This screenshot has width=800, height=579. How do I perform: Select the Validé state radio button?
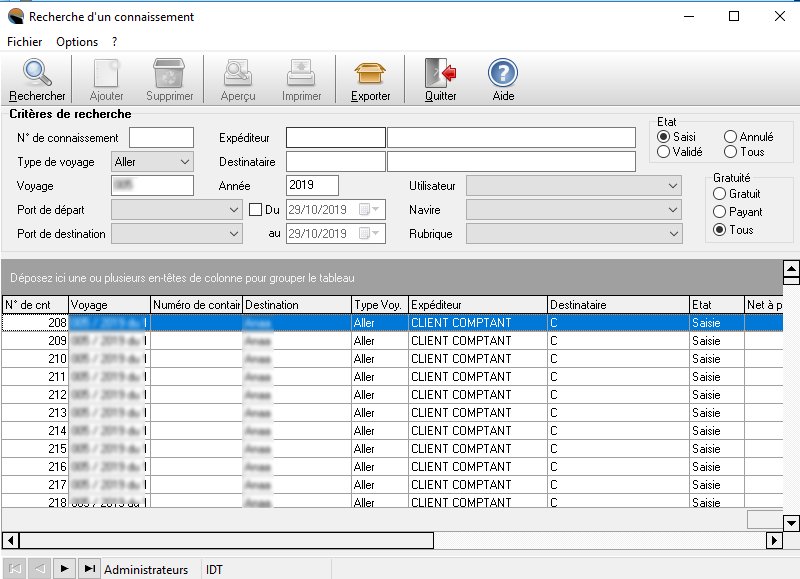[663, 152]
